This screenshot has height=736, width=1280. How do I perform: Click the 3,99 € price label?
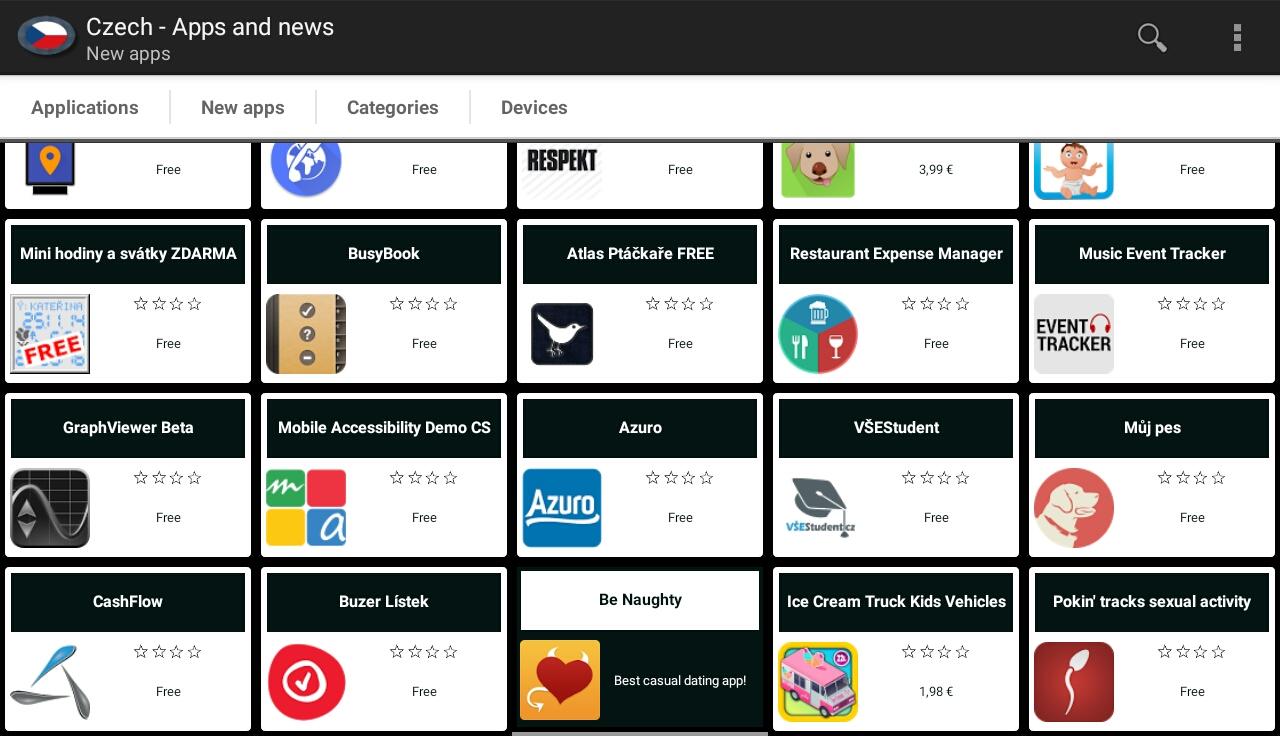tap(936, 170)
